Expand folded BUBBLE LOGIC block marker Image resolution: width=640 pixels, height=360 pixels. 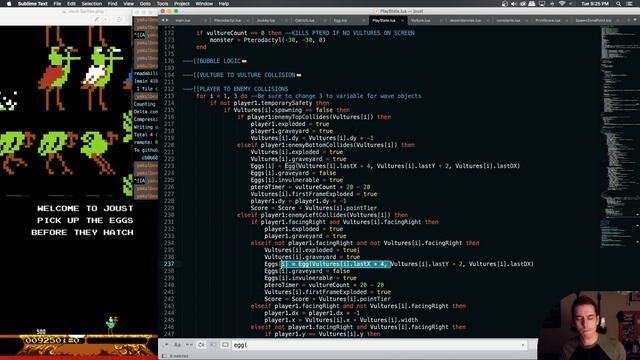244,61
